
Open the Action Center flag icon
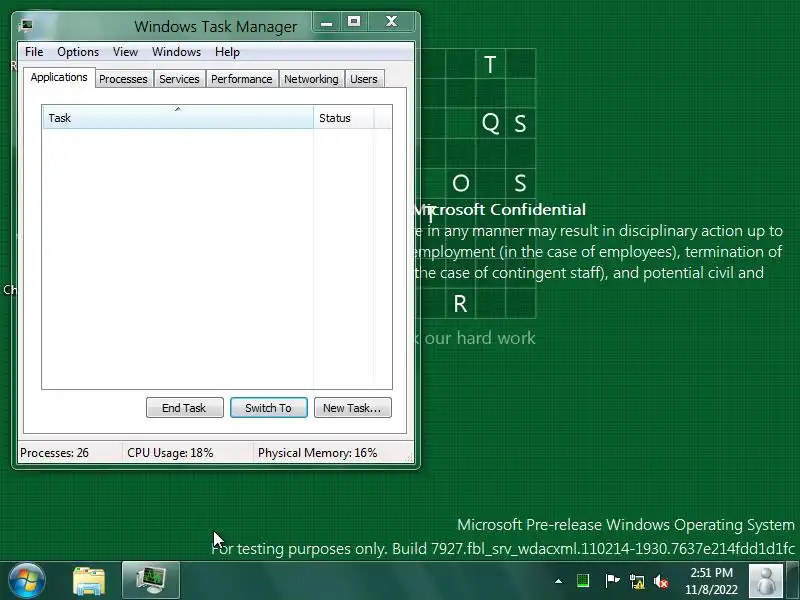[x=611, y=581]
